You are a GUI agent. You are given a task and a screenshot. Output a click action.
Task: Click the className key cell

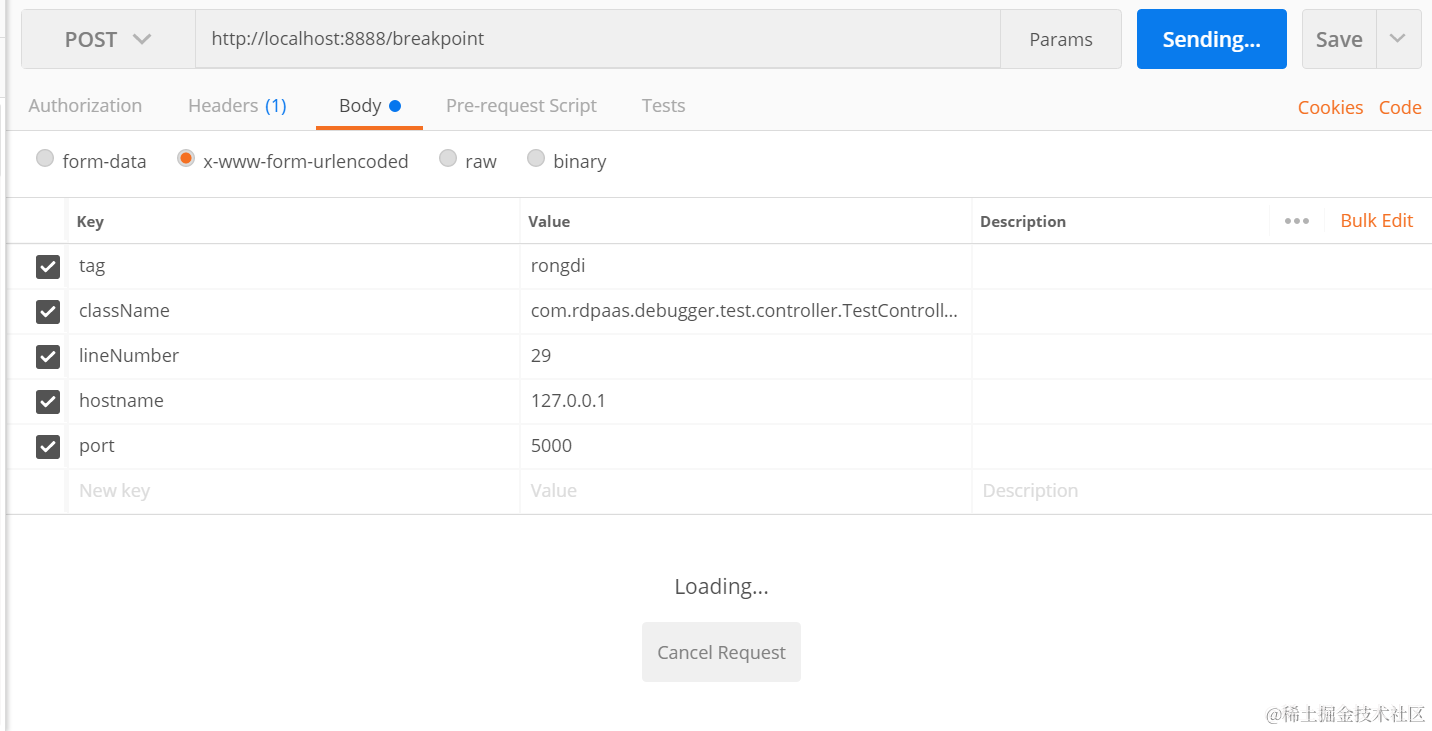coord(294,311)
